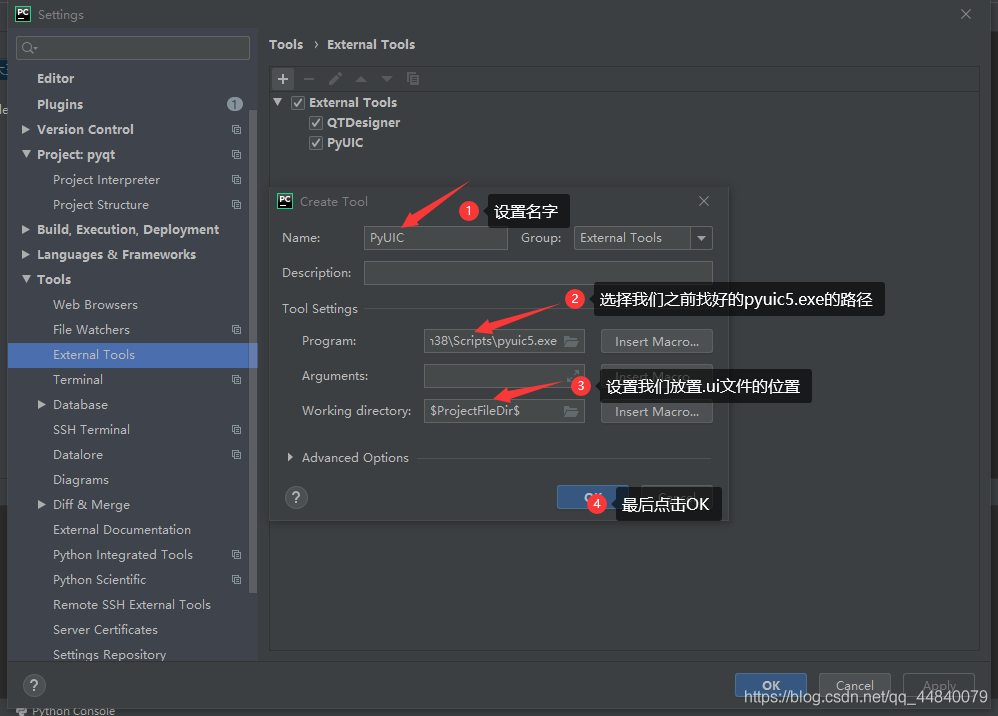Click the project-level icon beside Version Control
The height and width of the screenshot is (716, 998).
237,129
